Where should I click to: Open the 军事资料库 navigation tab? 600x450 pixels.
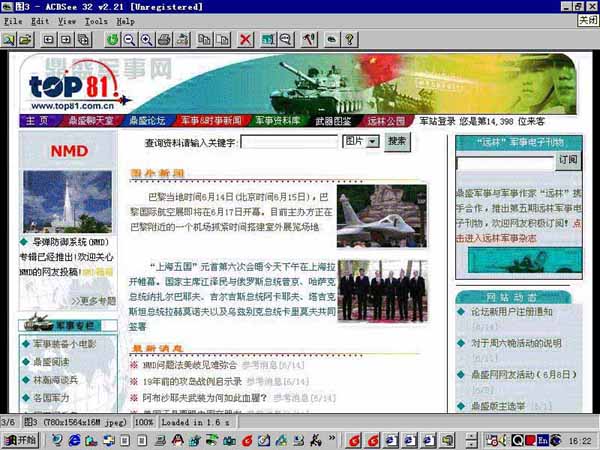tap(278, 120)
